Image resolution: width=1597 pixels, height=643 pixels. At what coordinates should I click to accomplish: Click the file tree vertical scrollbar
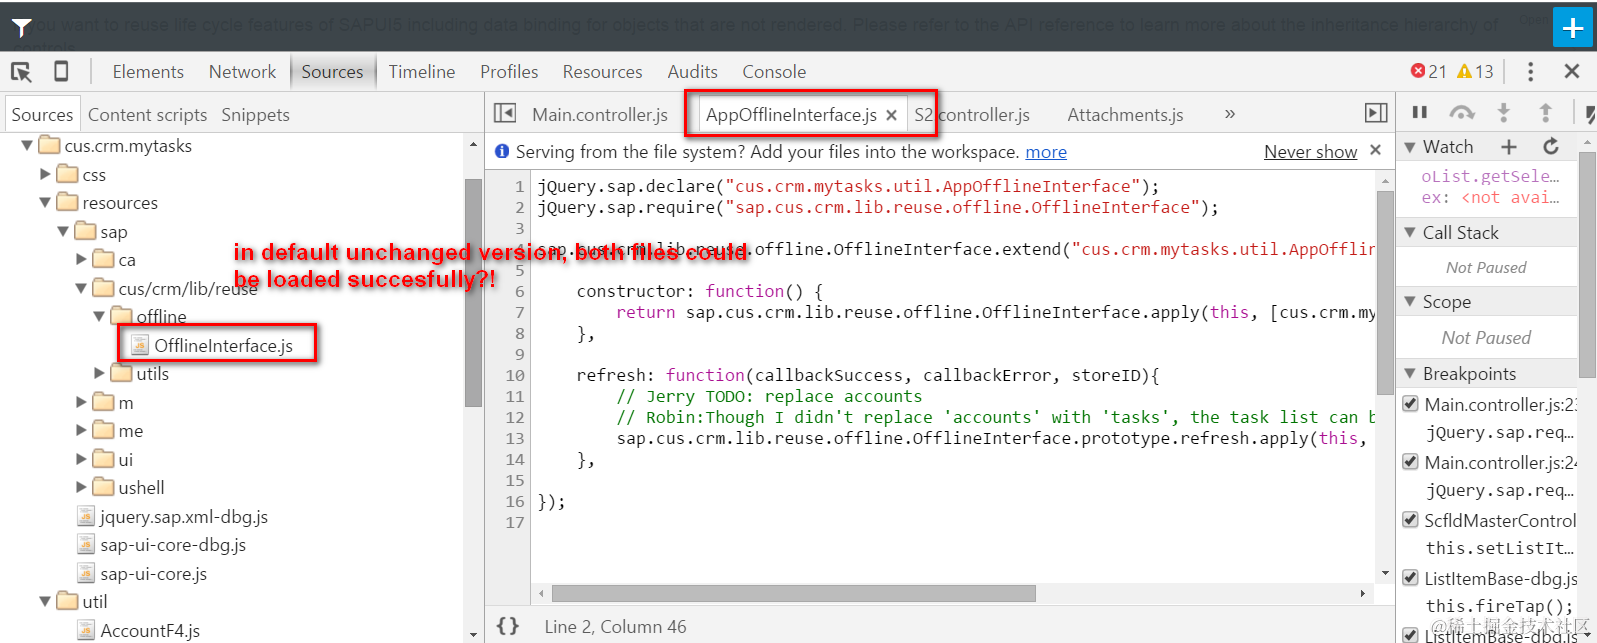tap(473, 293)
